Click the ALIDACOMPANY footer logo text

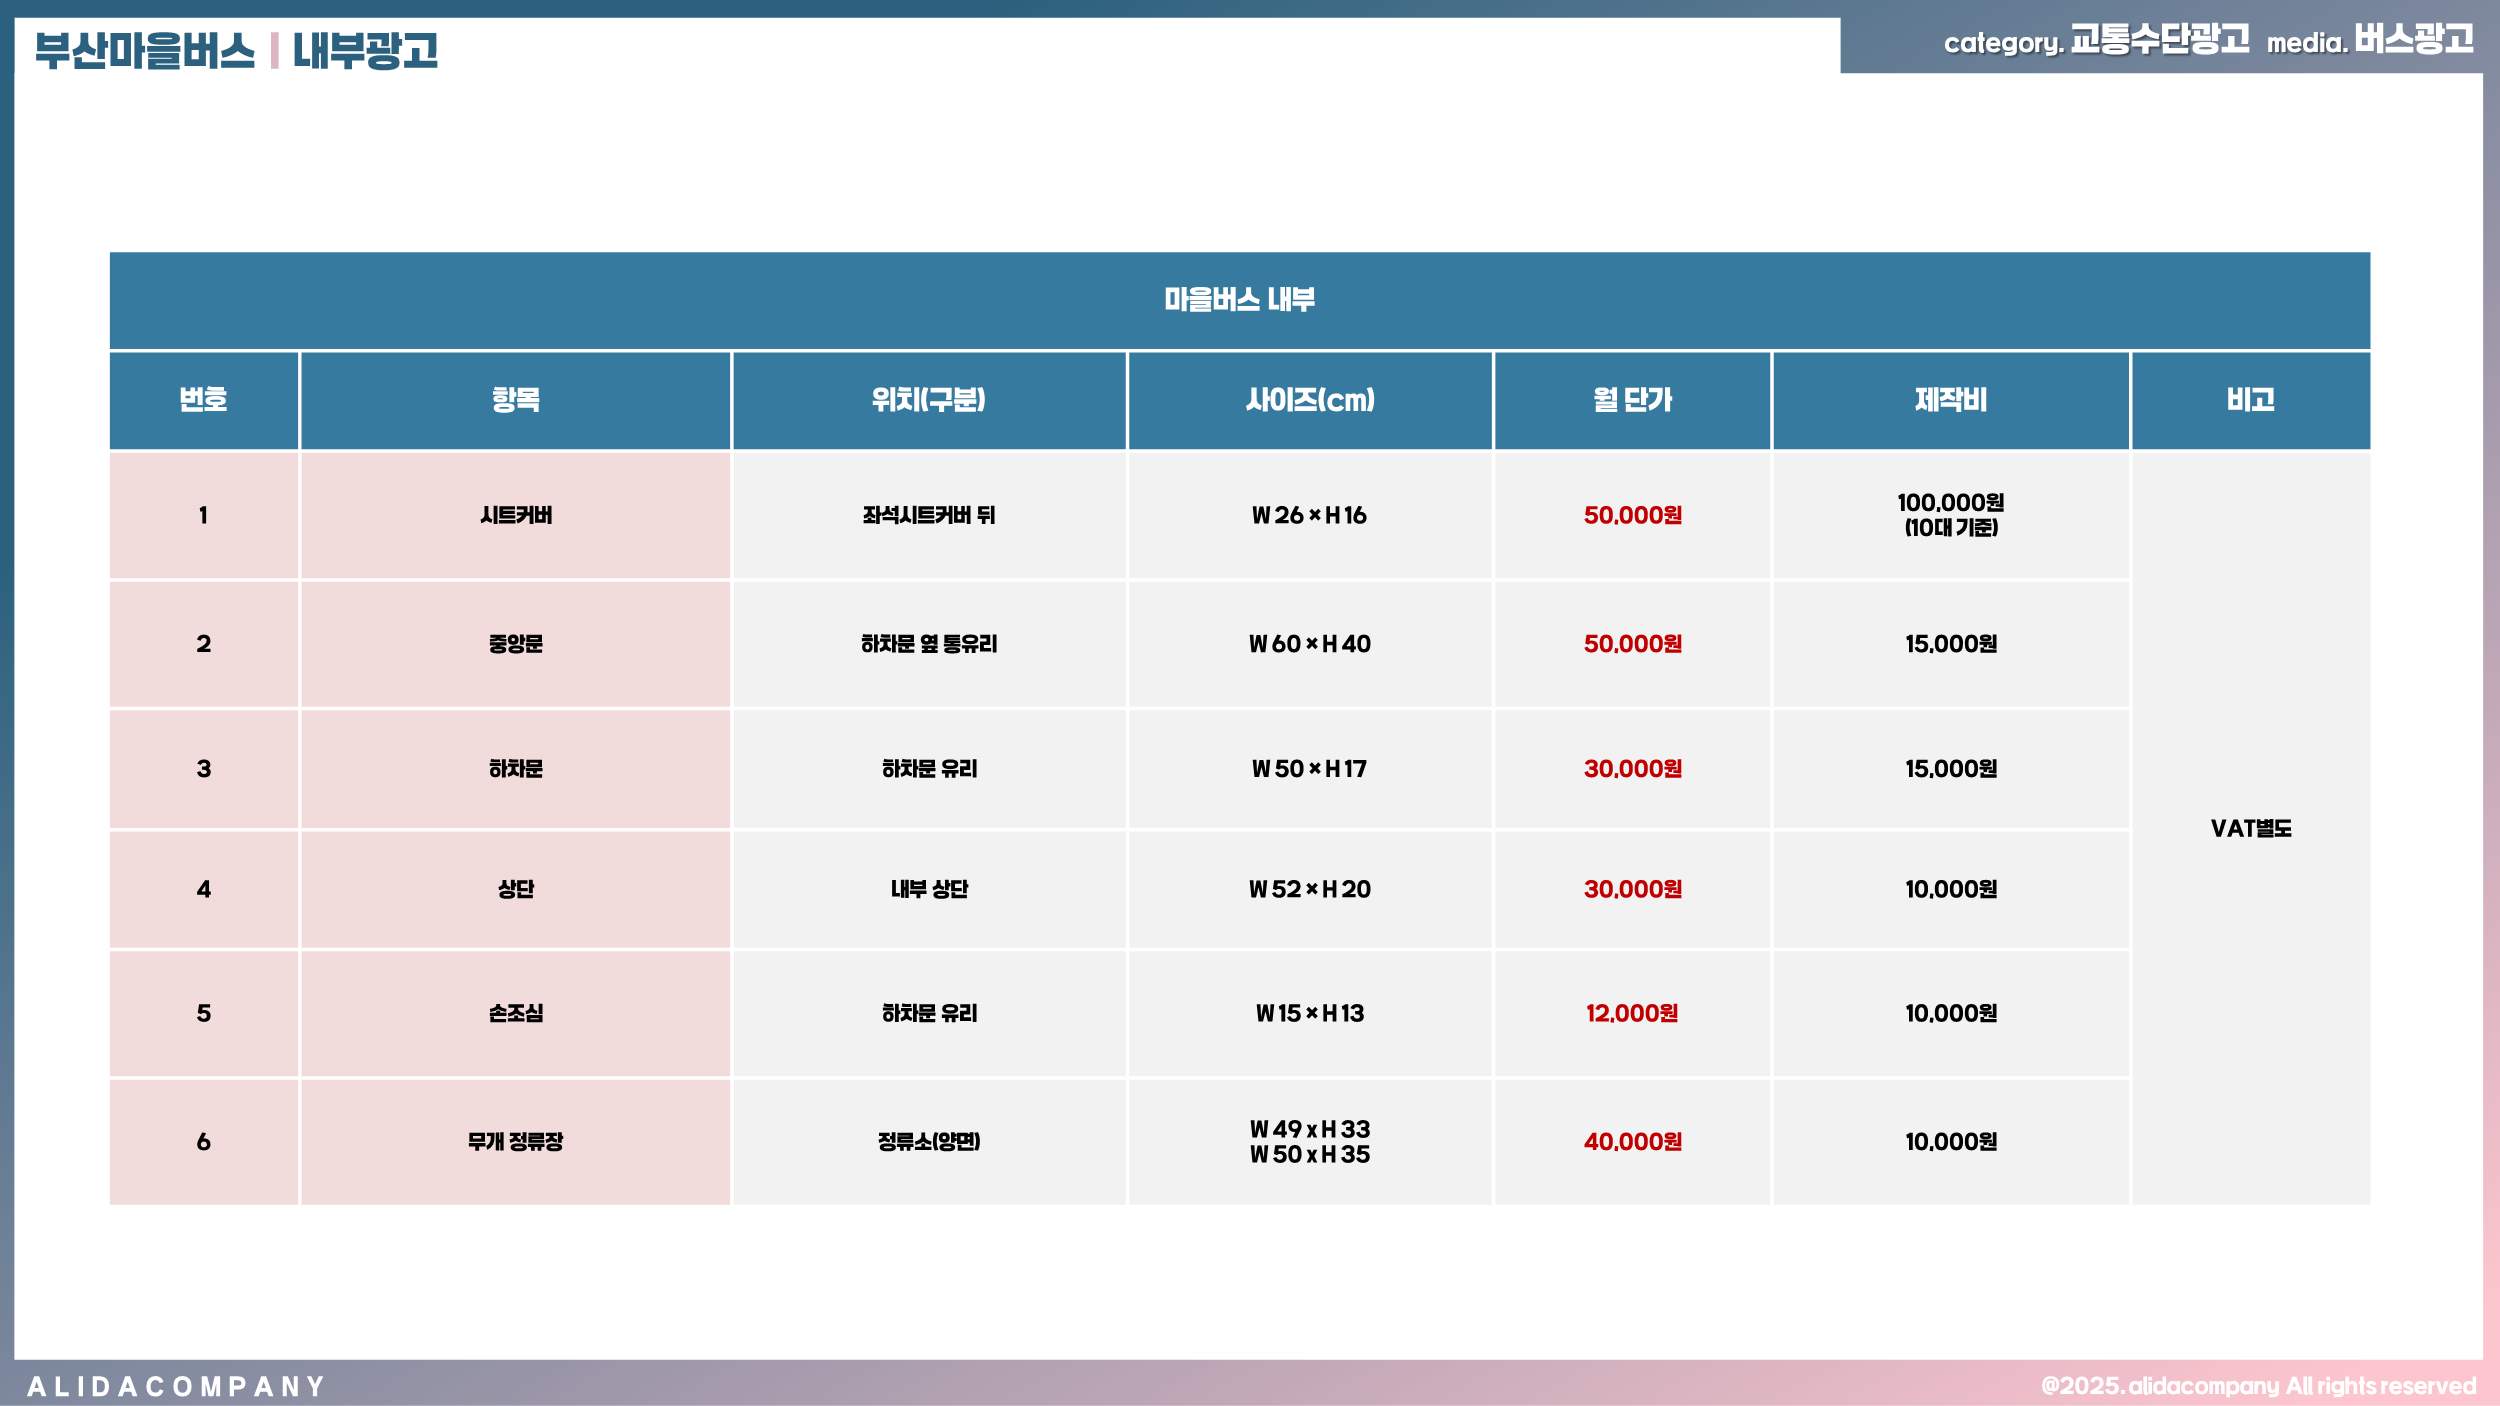click(176, 1387)
